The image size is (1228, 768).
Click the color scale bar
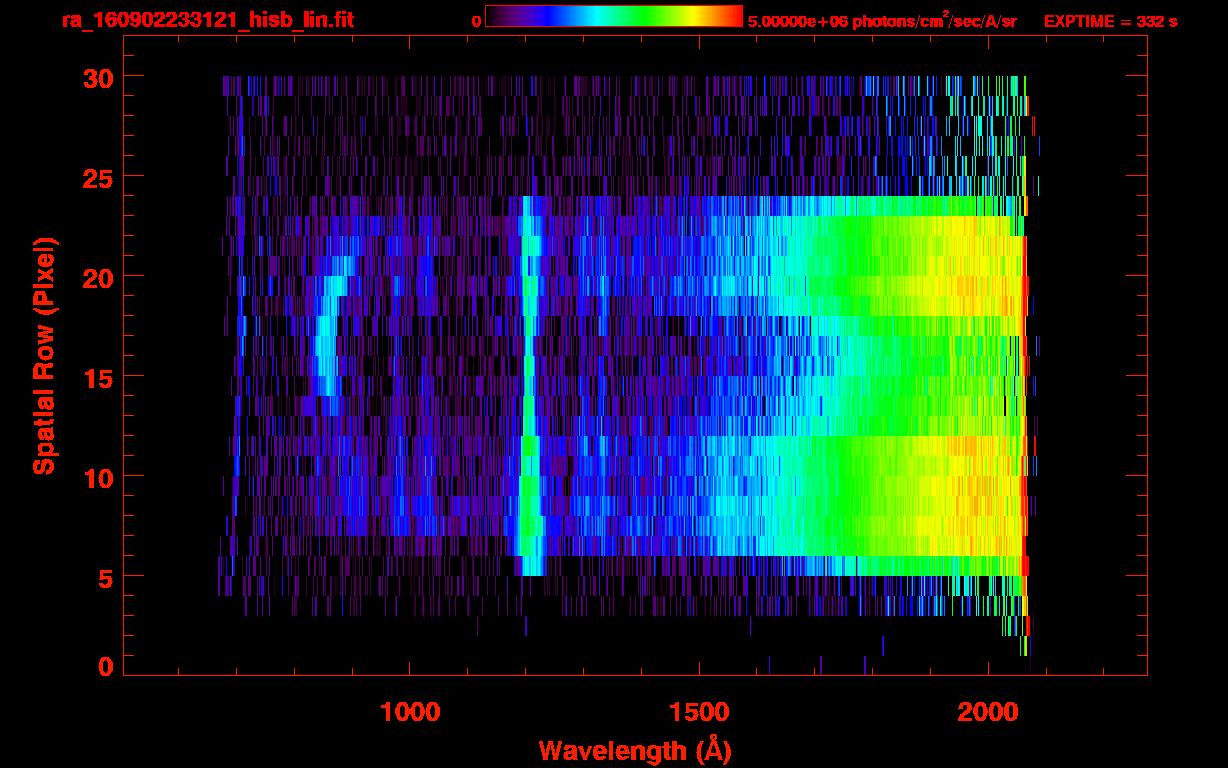coord(614,16)
